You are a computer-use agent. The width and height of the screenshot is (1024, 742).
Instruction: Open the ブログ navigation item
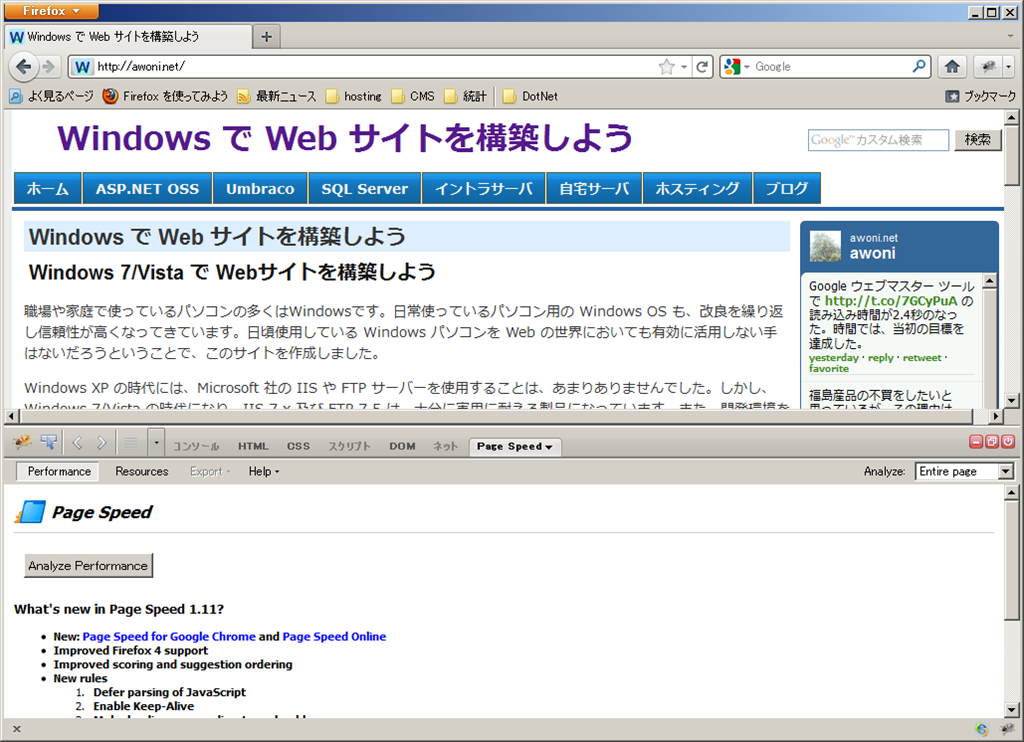[786, 189]
